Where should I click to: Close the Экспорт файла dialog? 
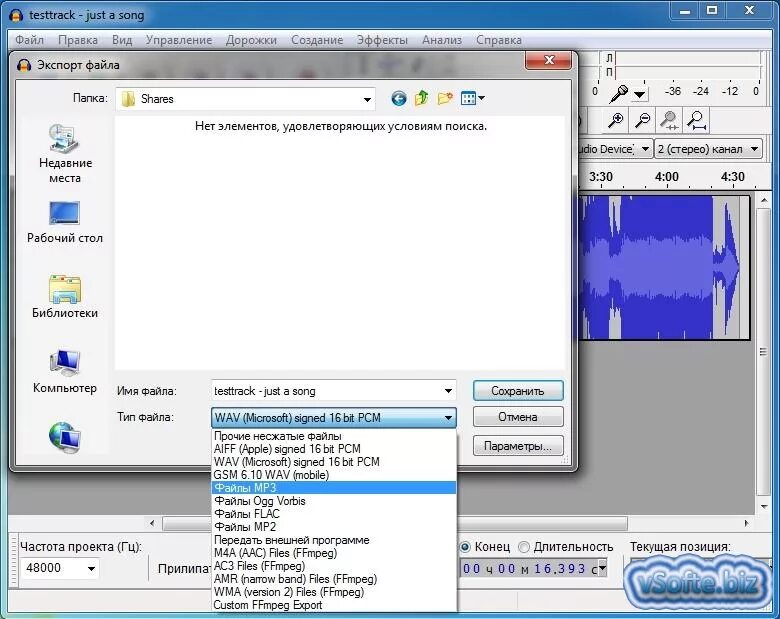(549, 60)
